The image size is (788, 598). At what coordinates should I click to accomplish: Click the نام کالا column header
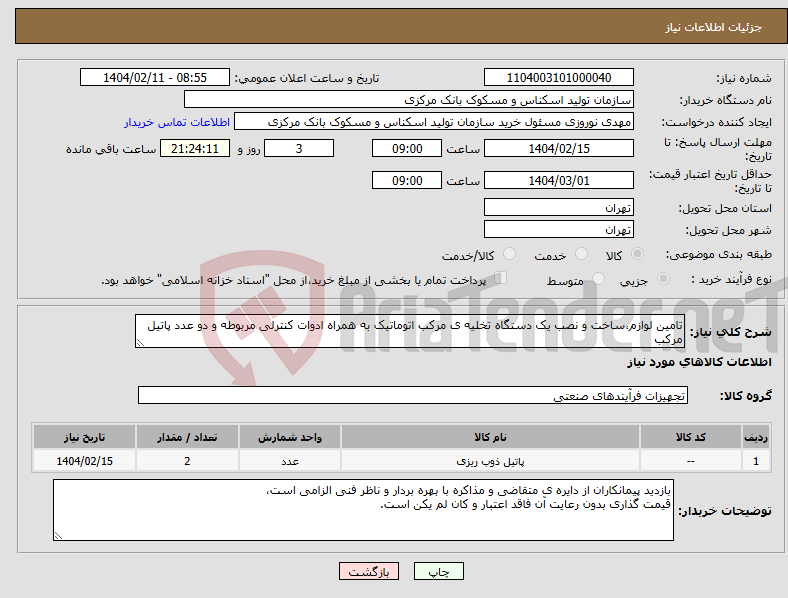click(490, 437)
